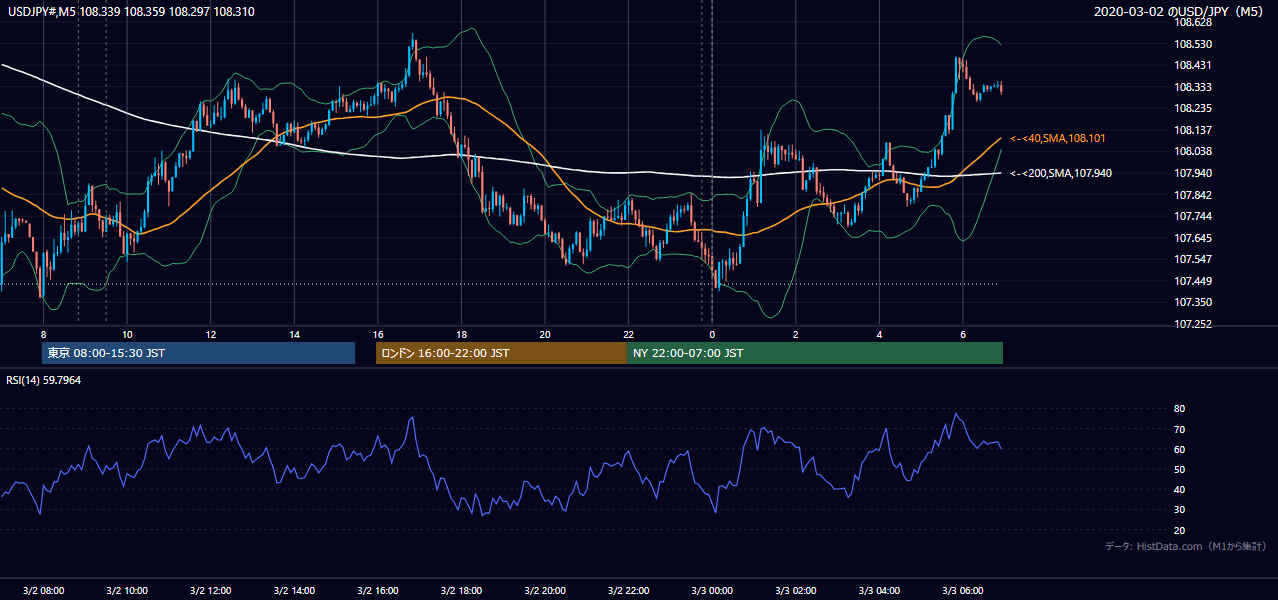Click hour tick 12 under price chart
This screenshot has height=600, width=1278.
tap(211, 334)
